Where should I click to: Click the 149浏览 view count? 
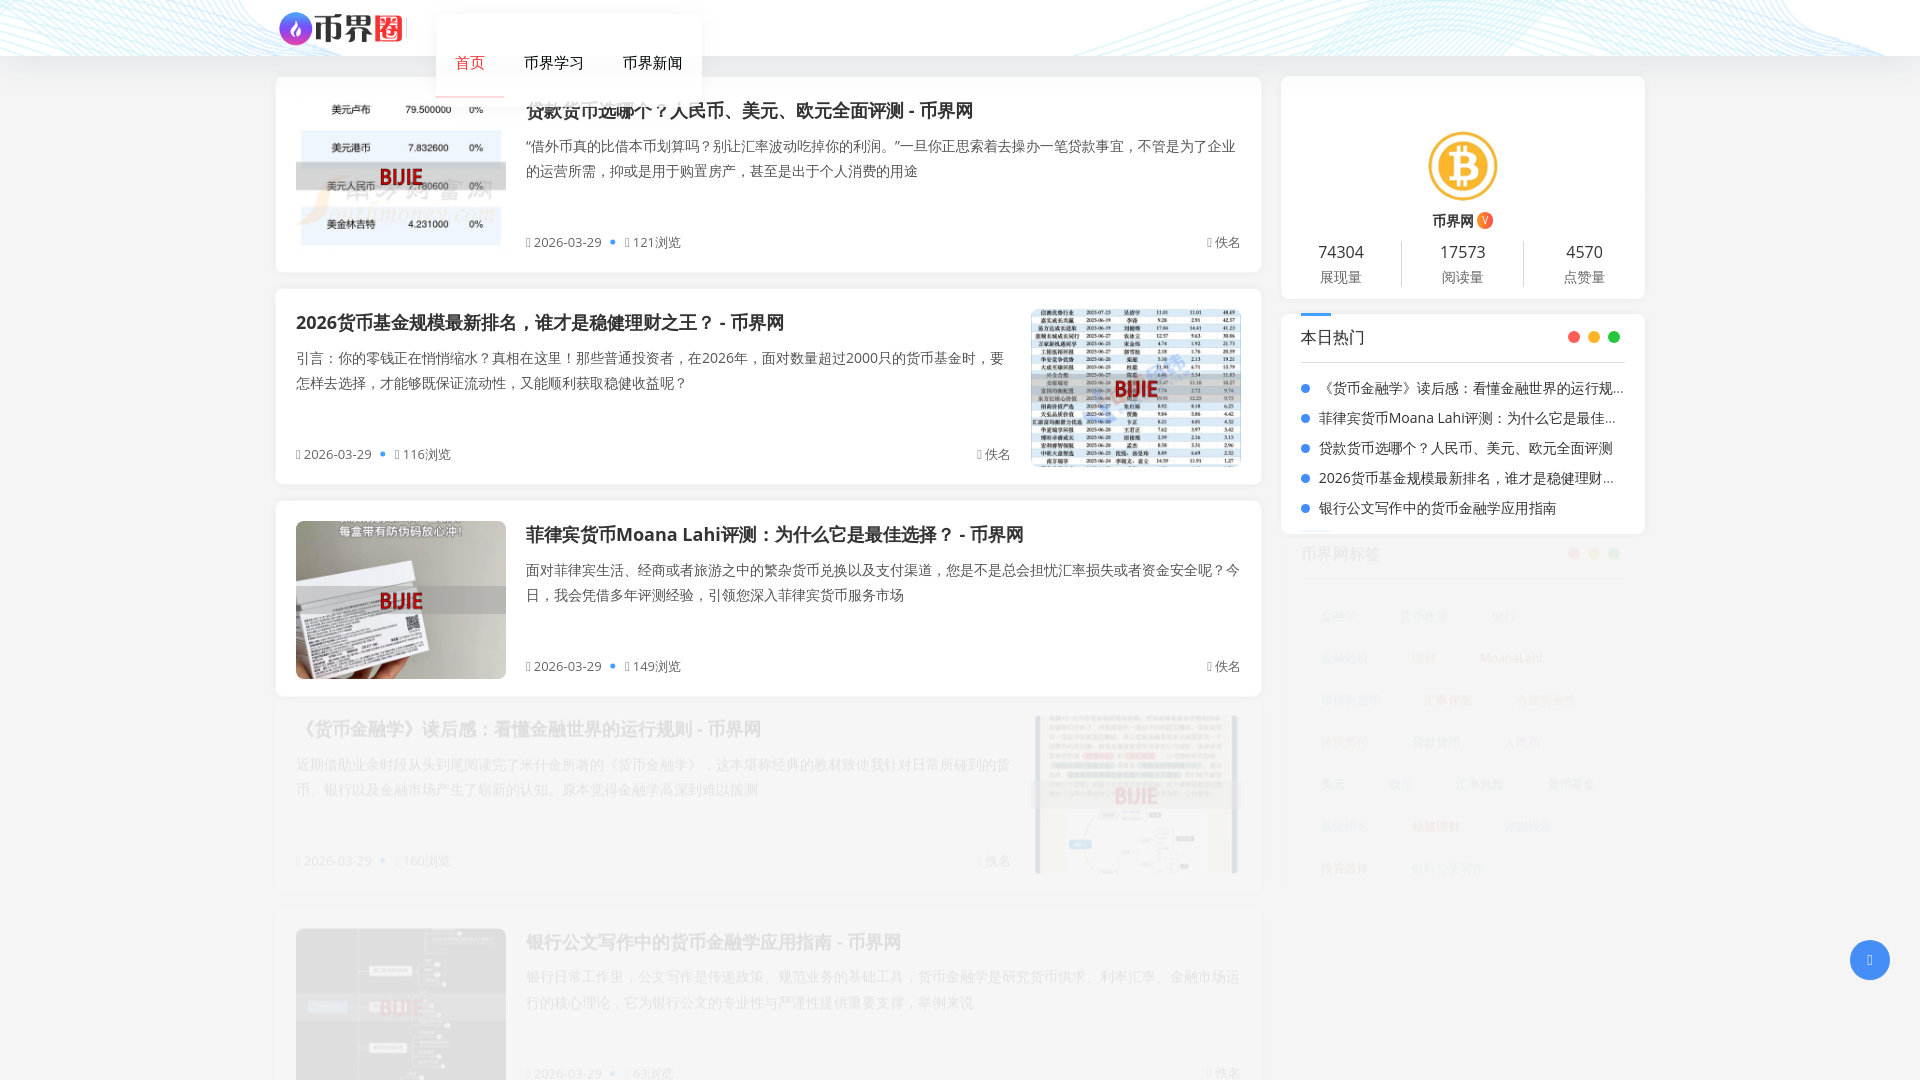(653, 666)
